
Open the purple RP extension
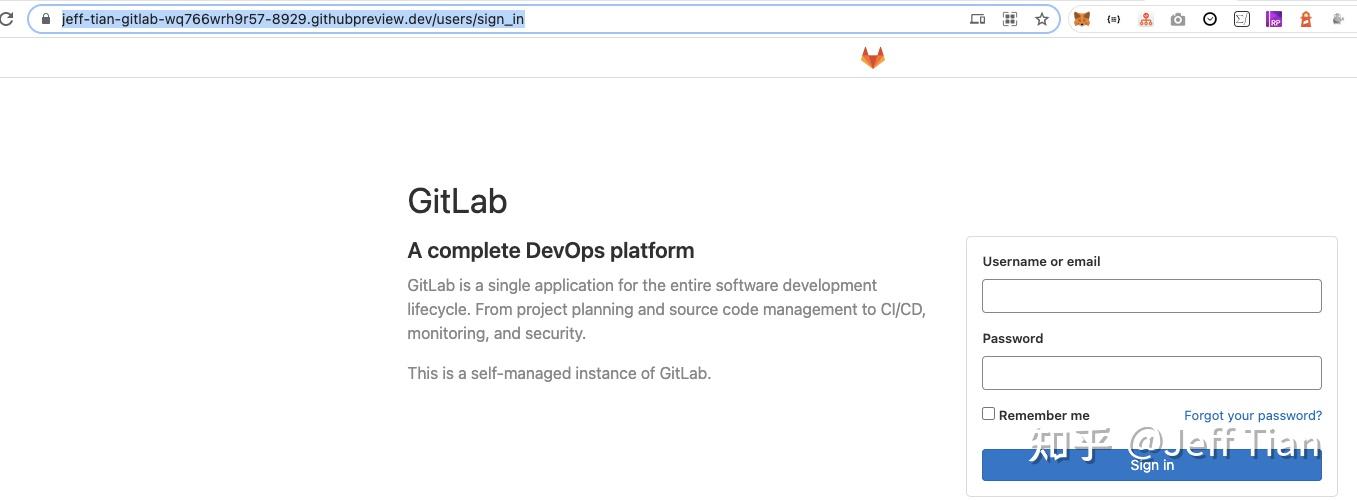click(1274, 19)
